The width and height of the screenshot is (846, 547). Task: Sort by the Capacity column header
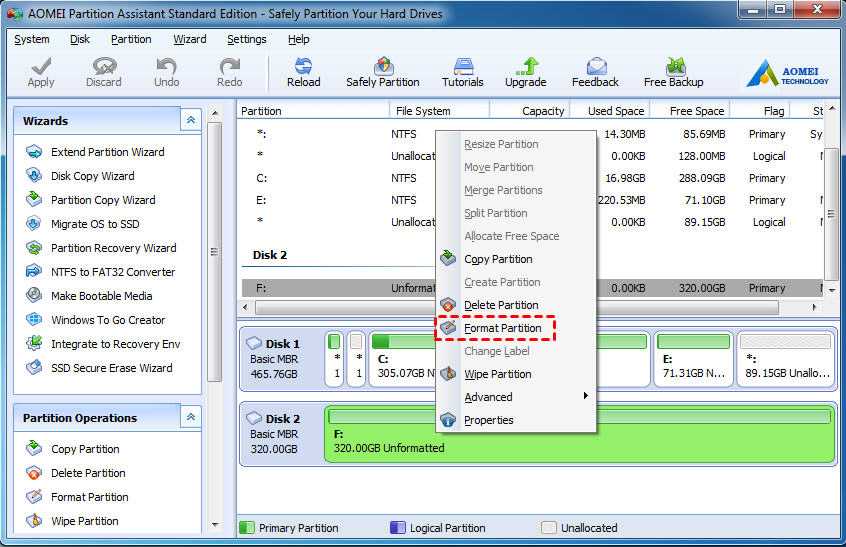tap(530, 111)
